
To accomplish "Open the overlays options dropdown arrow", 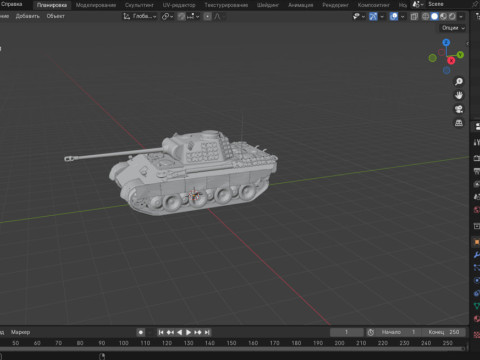I will 403,16.
